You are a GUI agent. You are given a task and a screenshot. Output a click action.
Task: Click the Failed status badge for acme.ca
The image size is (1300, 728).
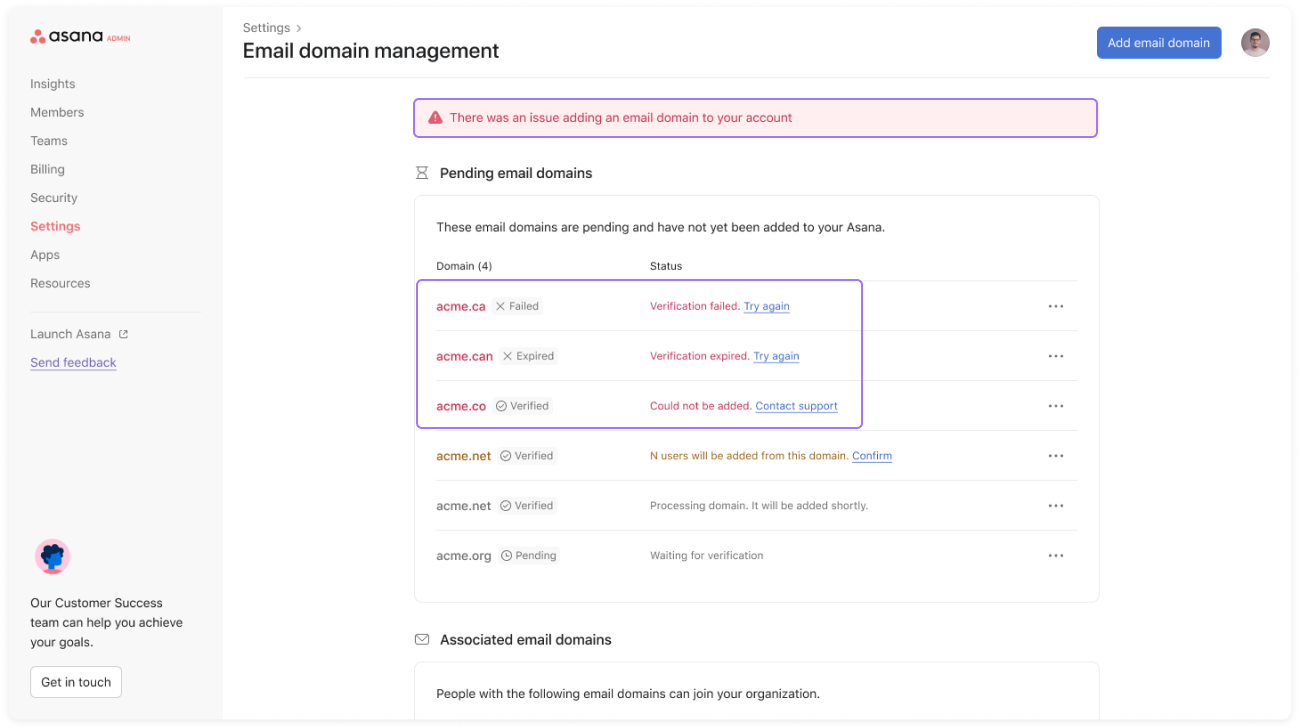click(517, 307)
